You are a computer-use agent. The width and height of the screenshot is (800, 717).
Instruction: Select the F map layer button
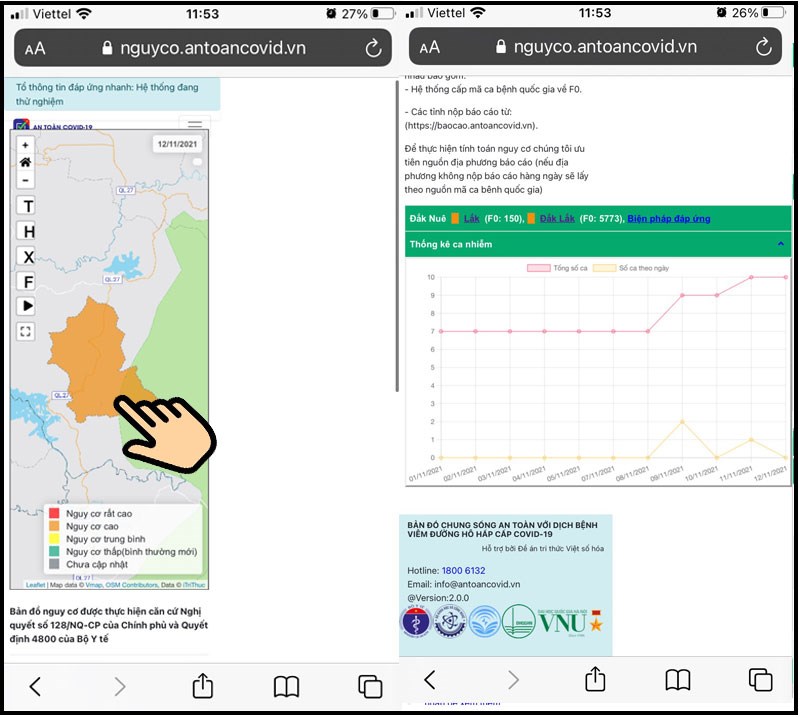pyautogui.click(x=26, y=281)
